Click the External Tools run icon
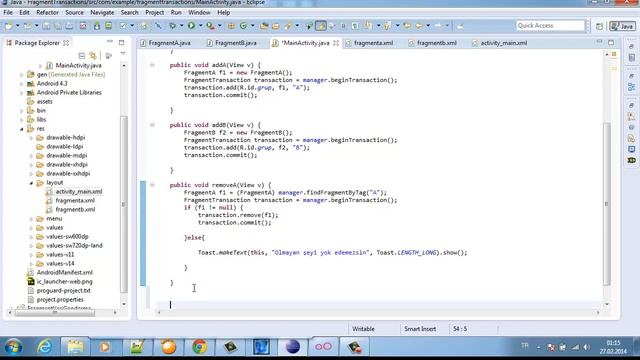This screenshot has width=640, height=360. (210, 26)
